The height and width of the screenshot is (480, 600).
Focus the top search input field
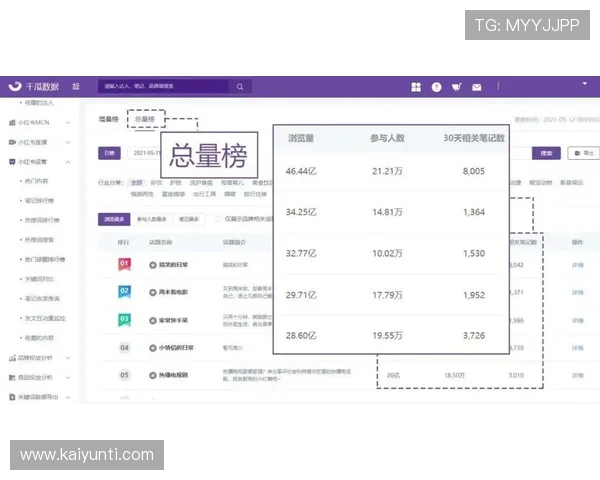pyautogui.click(x=163, y=87)
